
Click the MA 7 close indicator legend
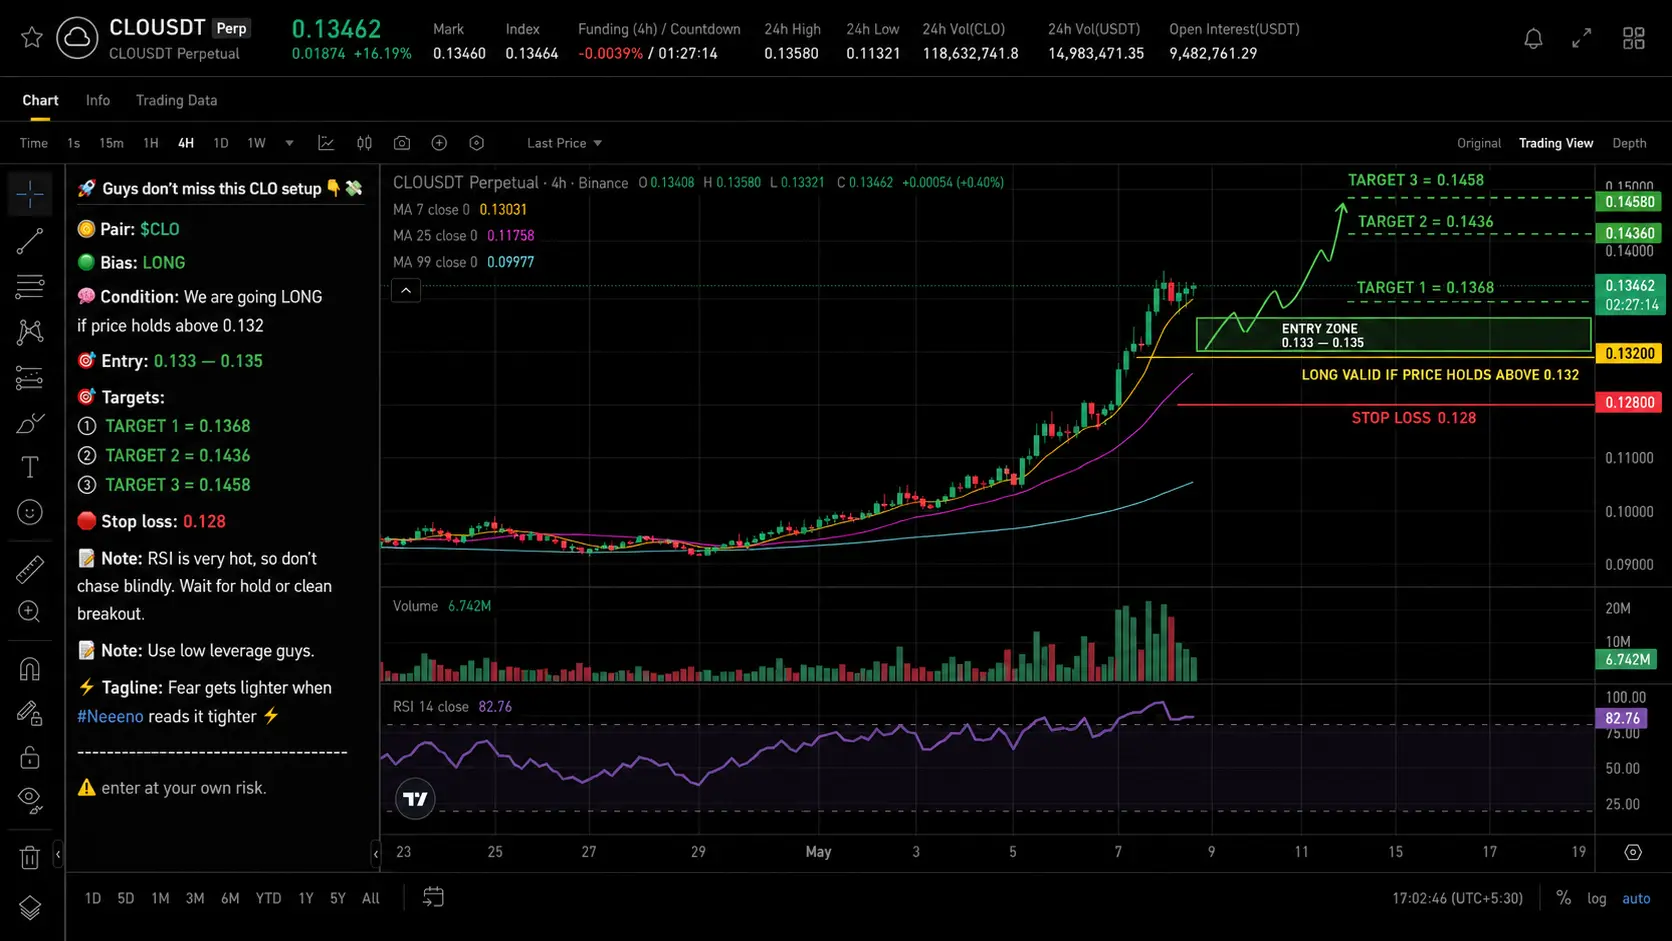460,209
